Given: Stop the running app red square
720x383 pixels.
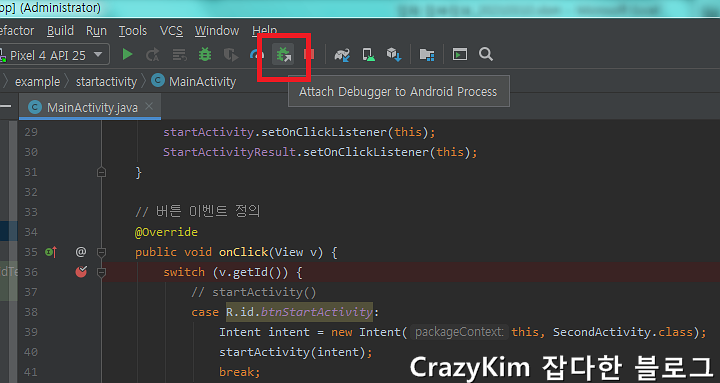Looking at the screenshot, I should (309, 55).
